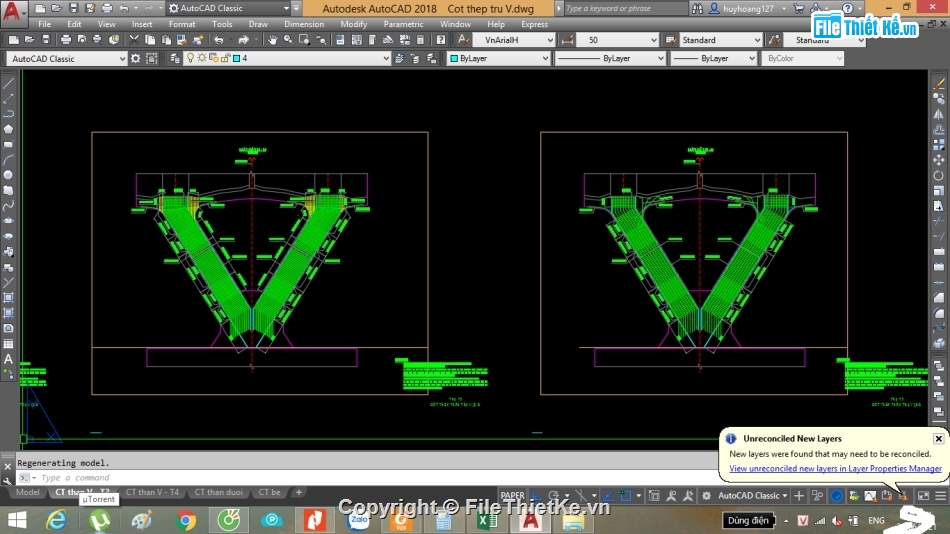This screenshot has width=950, height=534.
Task: Select the Multiline Text A tool
Action: [x=8, y=359]
